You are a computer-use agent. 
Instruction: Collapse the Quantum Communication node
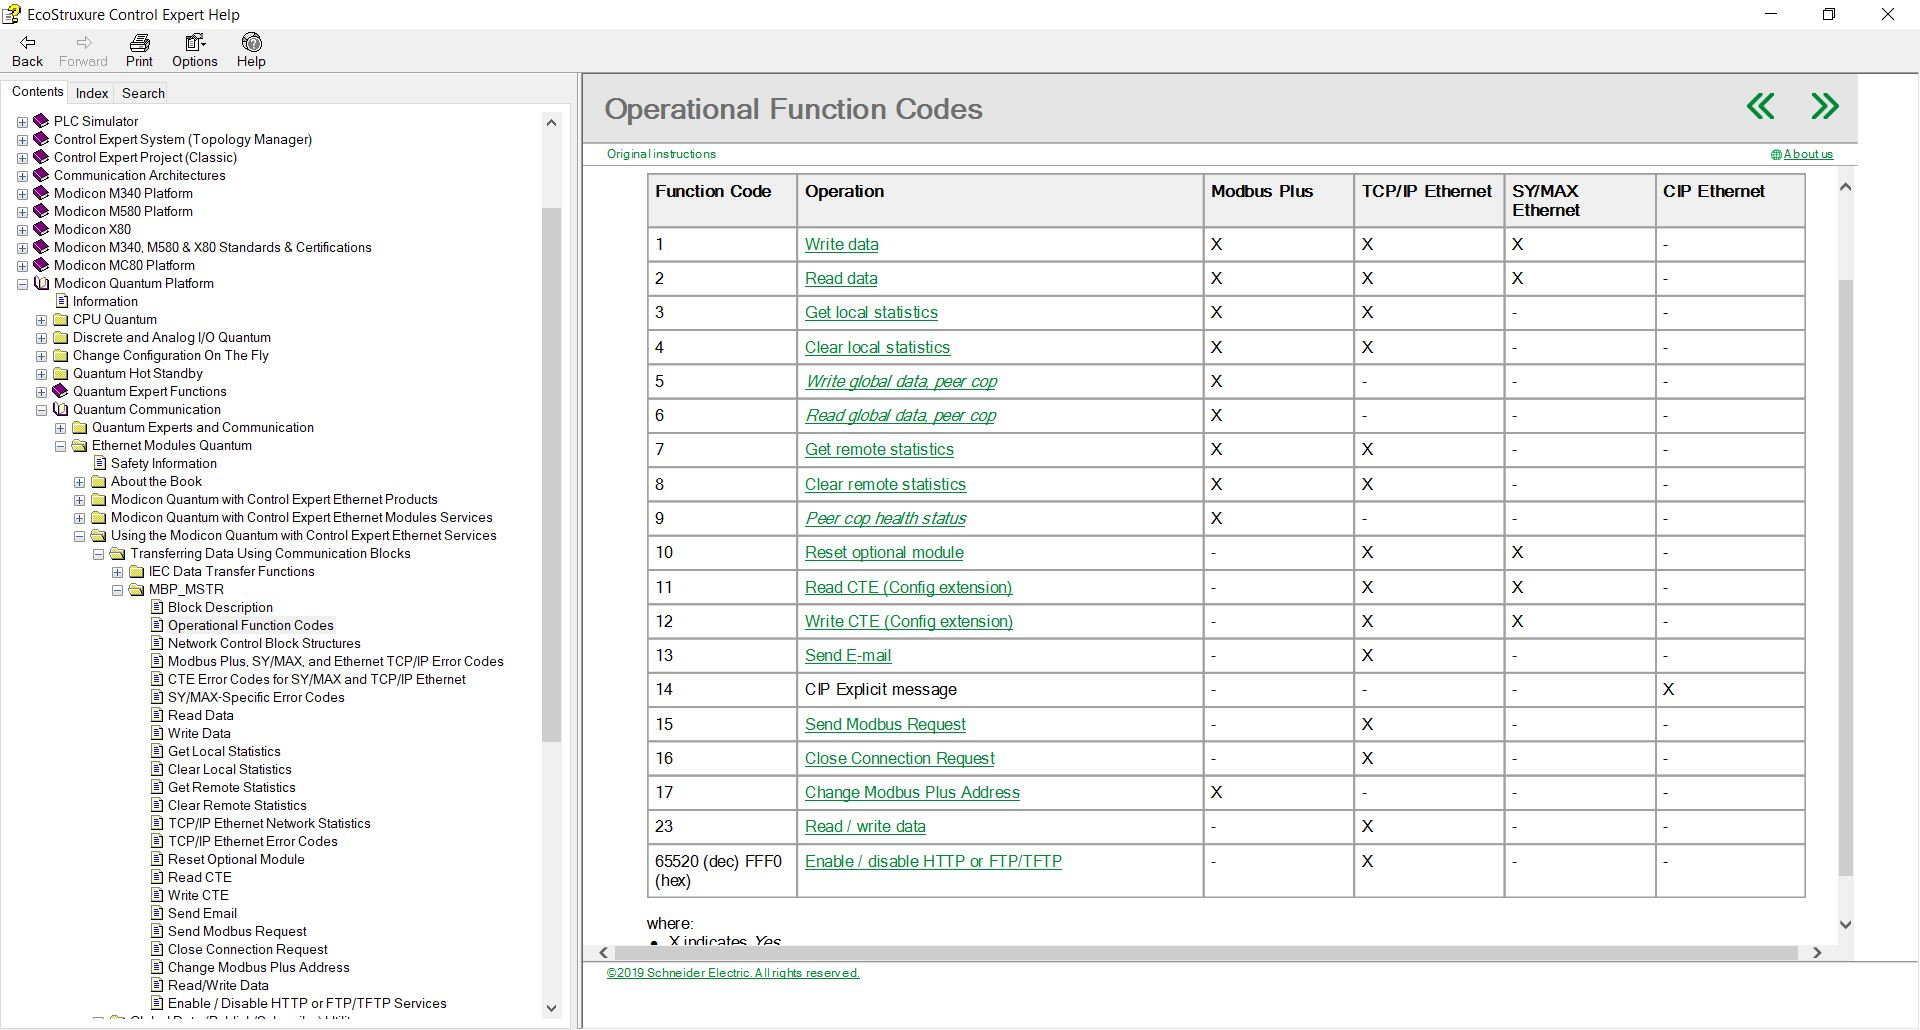(41, 410)
